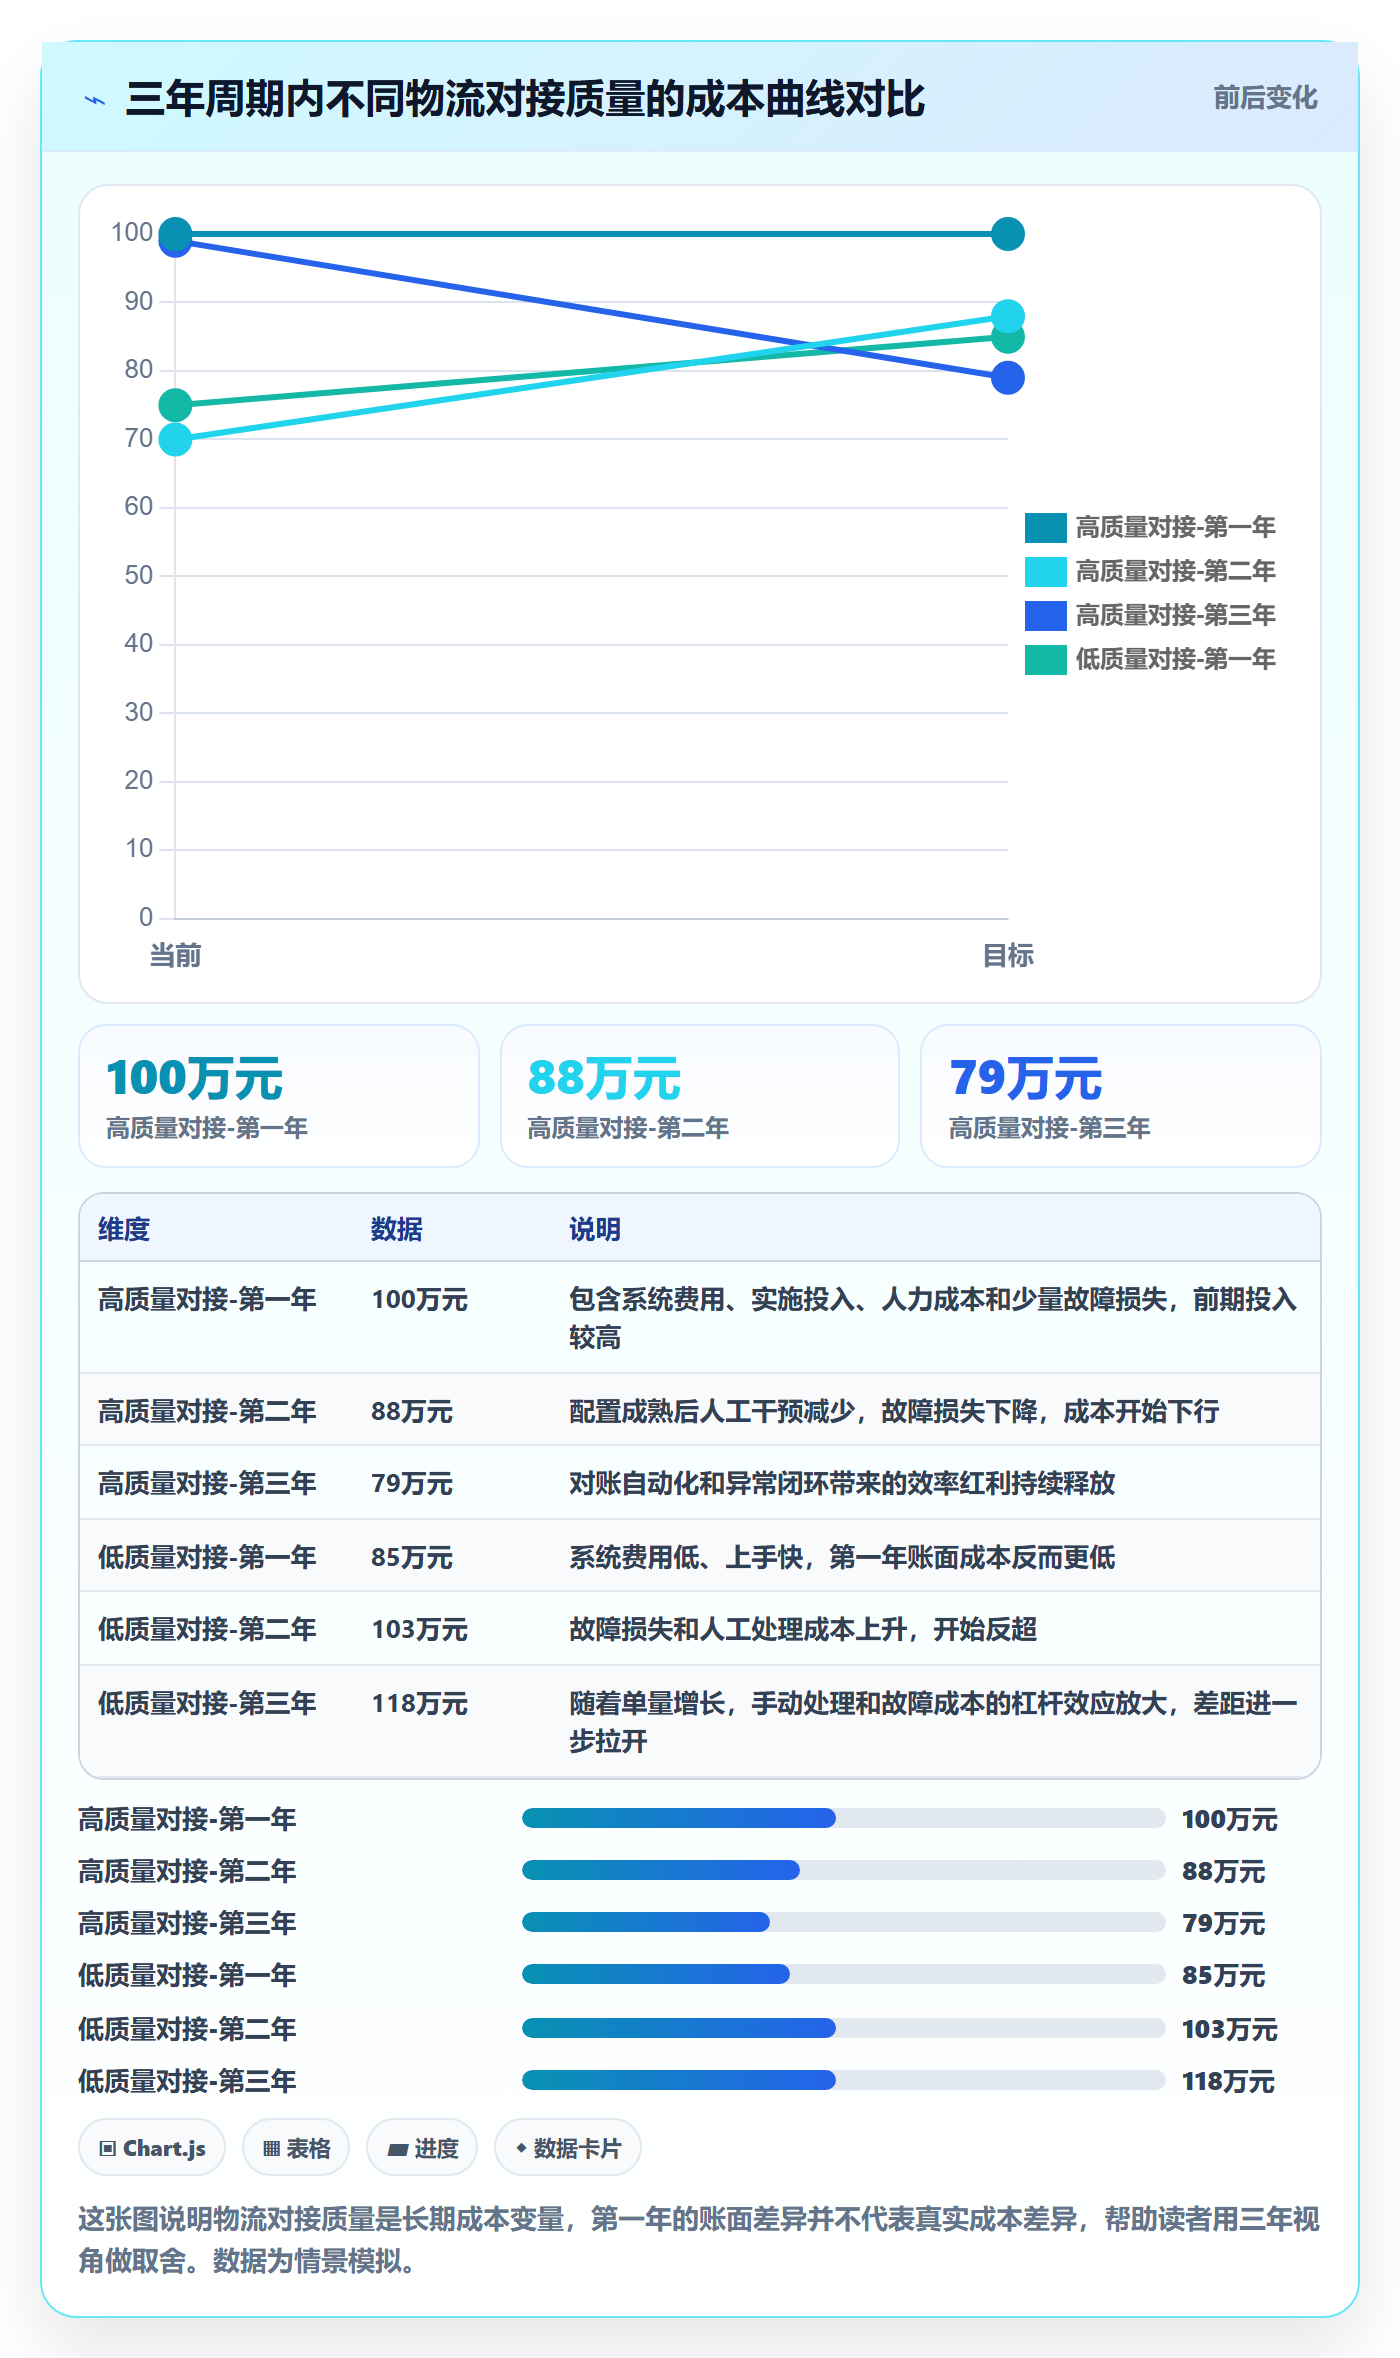Click the 前后变化 label in the header
Image resolution: width=1400 pixels, height=2358 pixels.
1265,98
